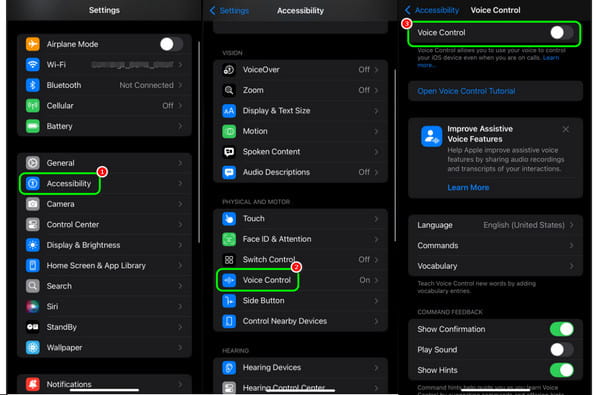600x395 pixels.
Task: Tap Learn More in Improve Assistive card
Action: (468, 188)
